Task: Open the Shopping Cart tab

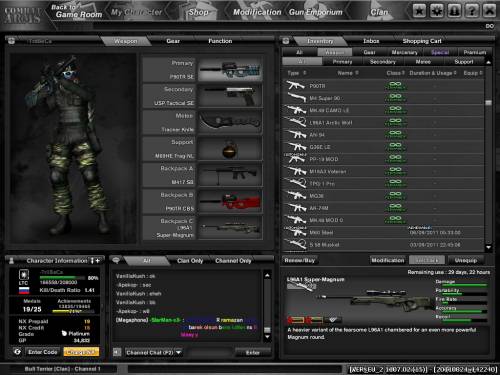Action: (422, 41)
